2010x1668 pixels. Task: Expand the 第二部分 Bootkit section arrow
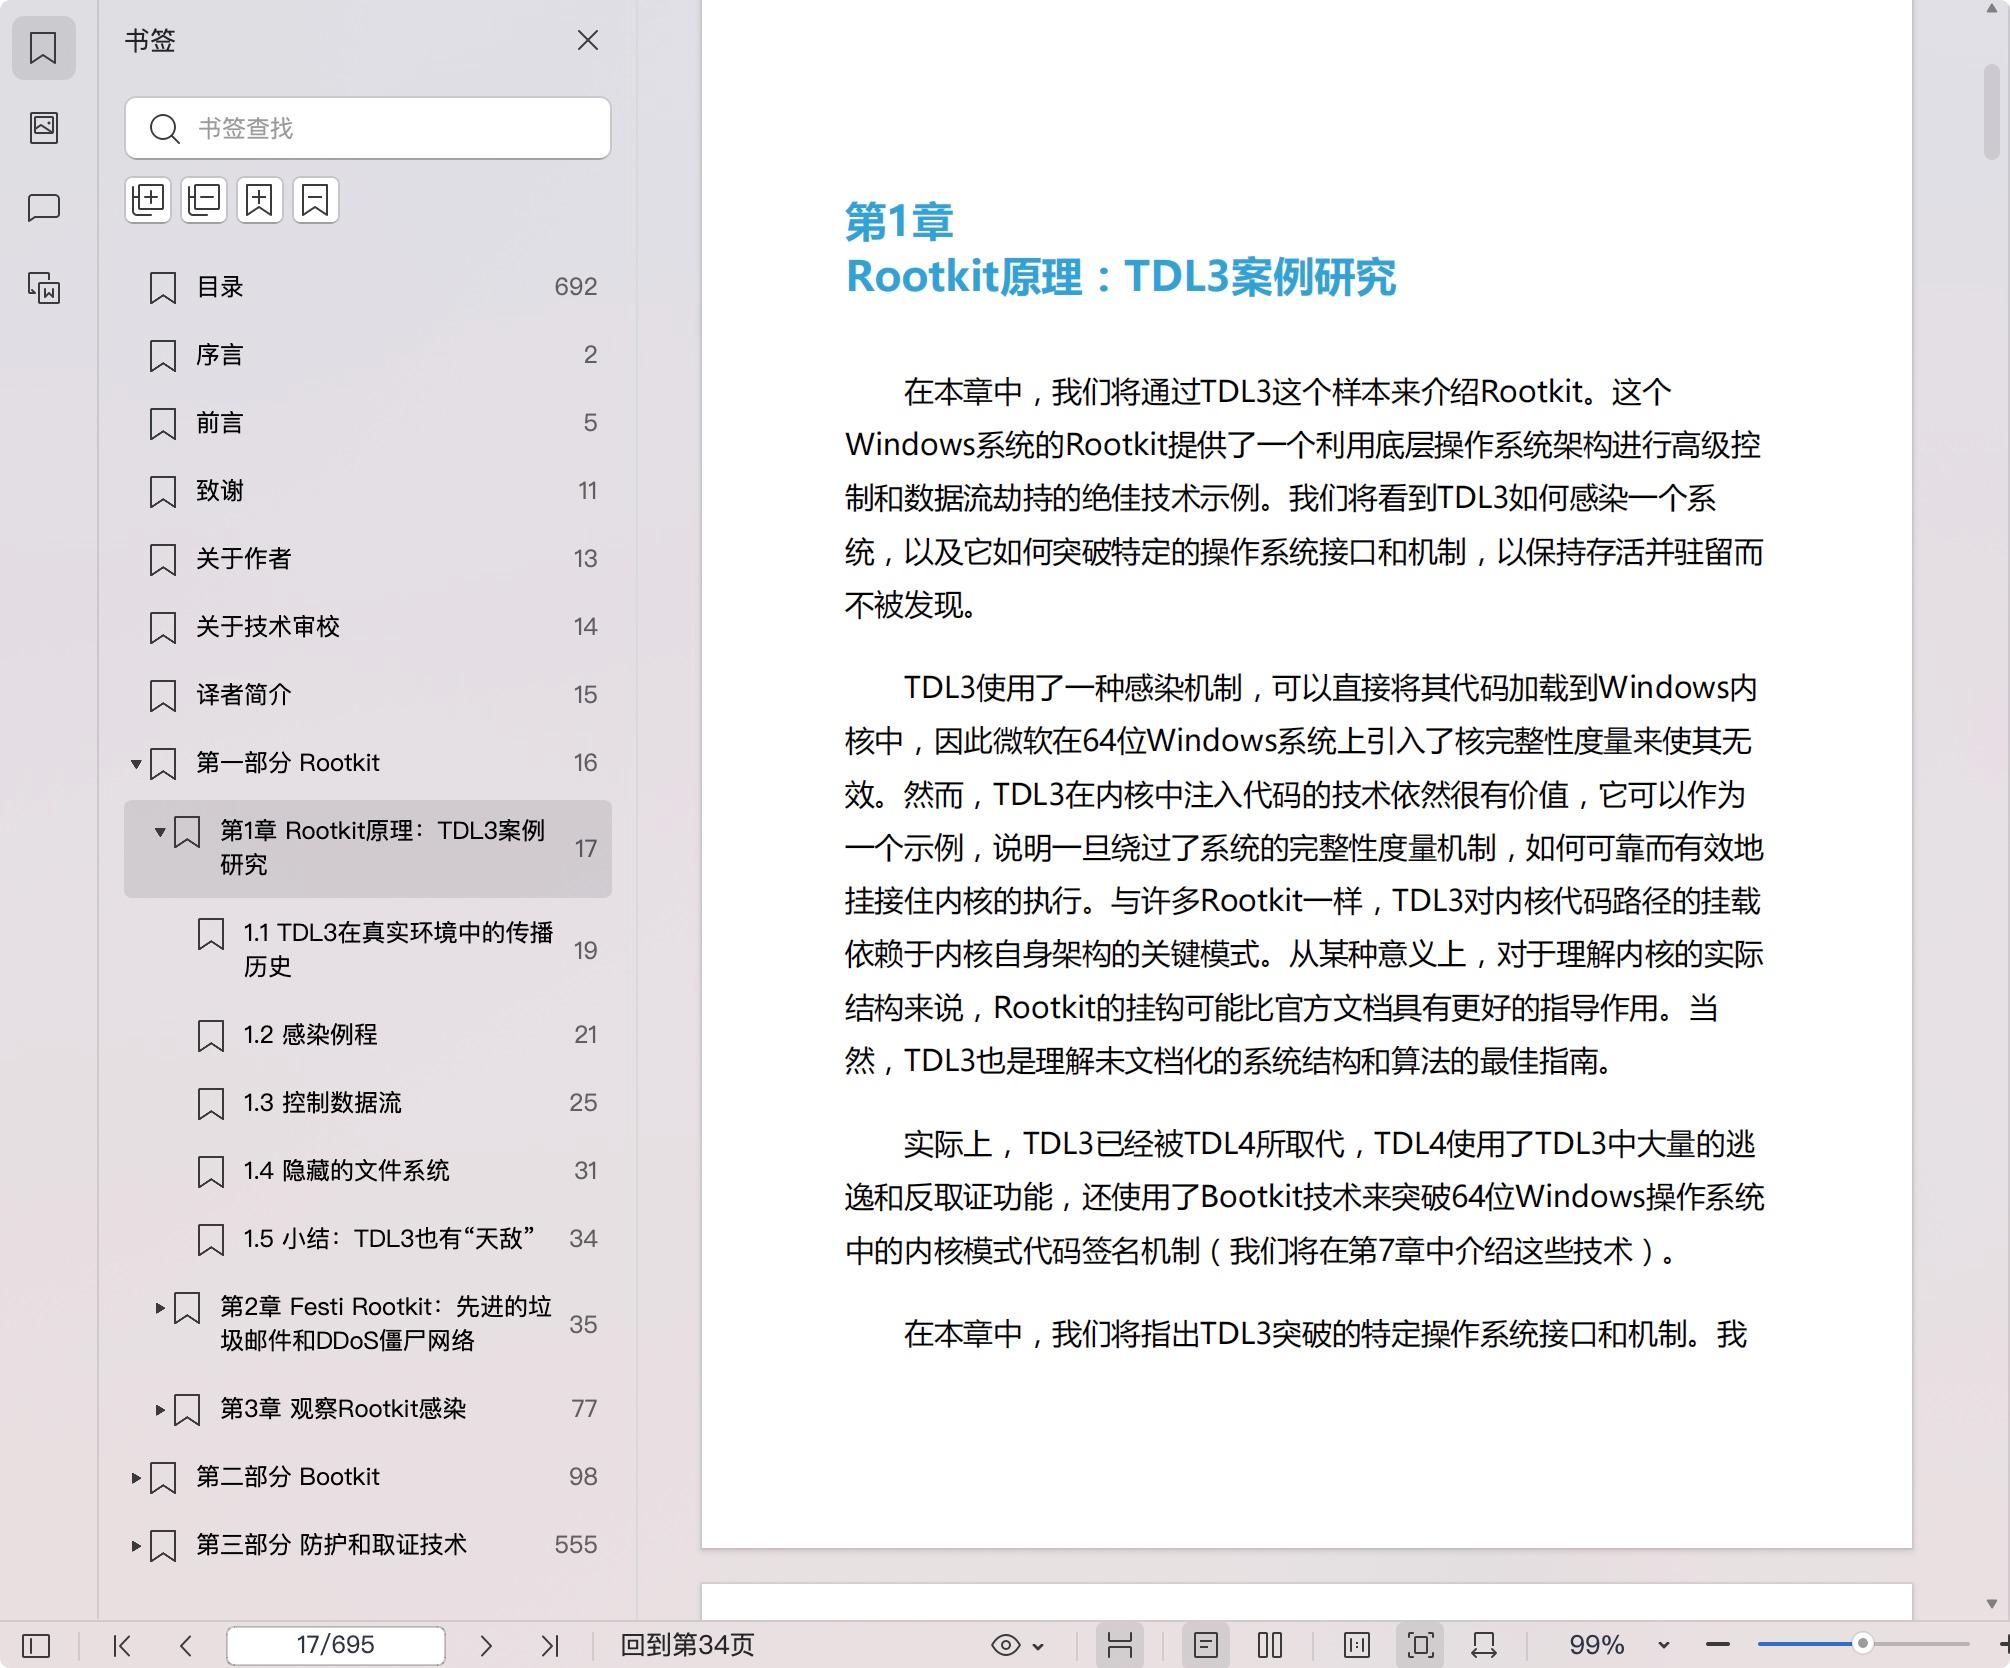pyautogui.click(x=136, y=1478)
